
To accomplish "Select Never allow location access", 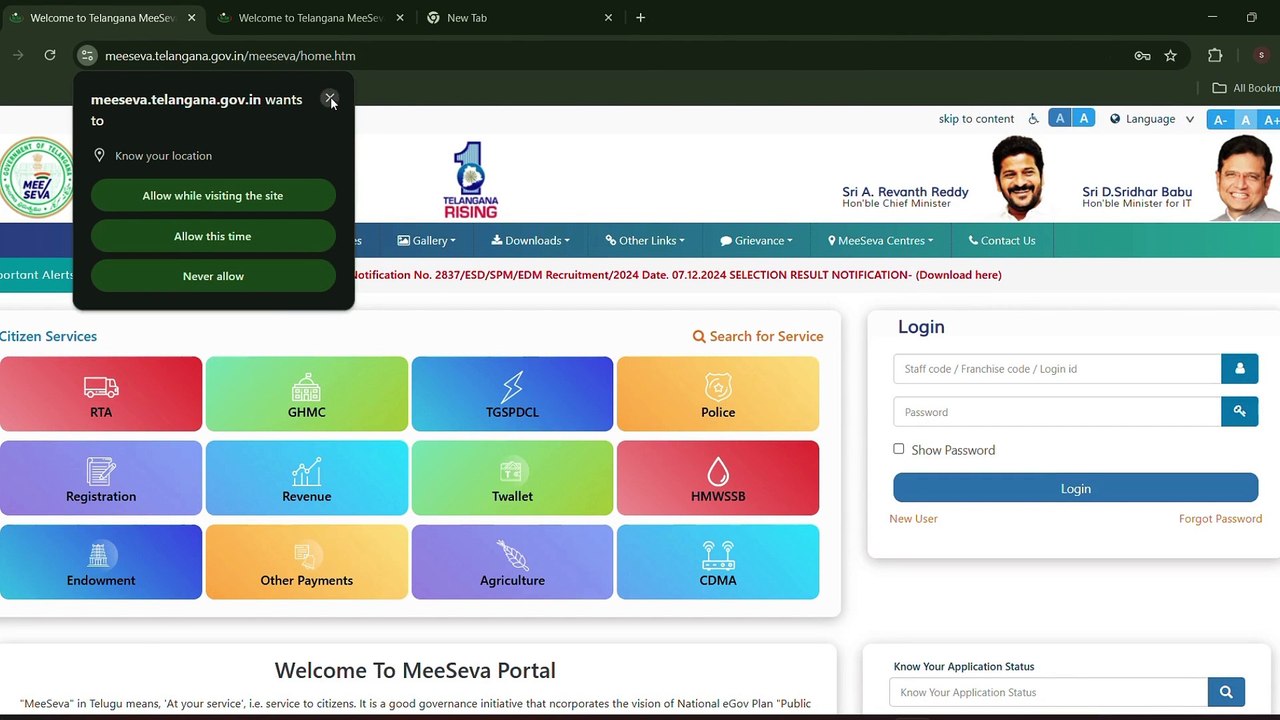I will coord(213,276).
